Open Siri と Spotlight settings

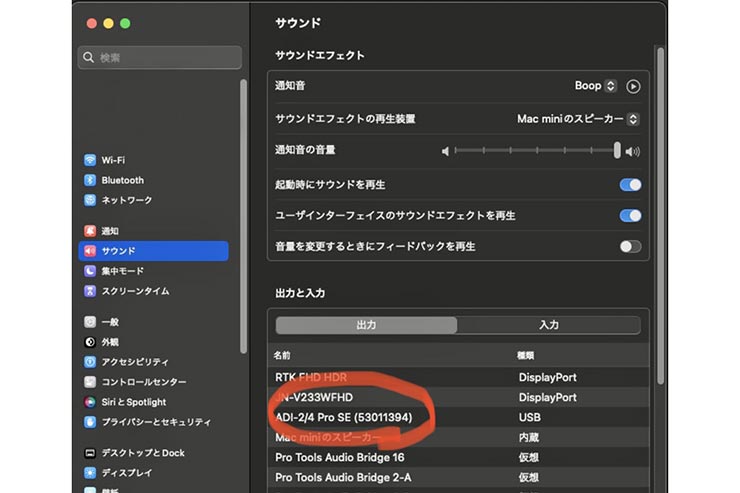pyautogui.click(x=133, y=402)
